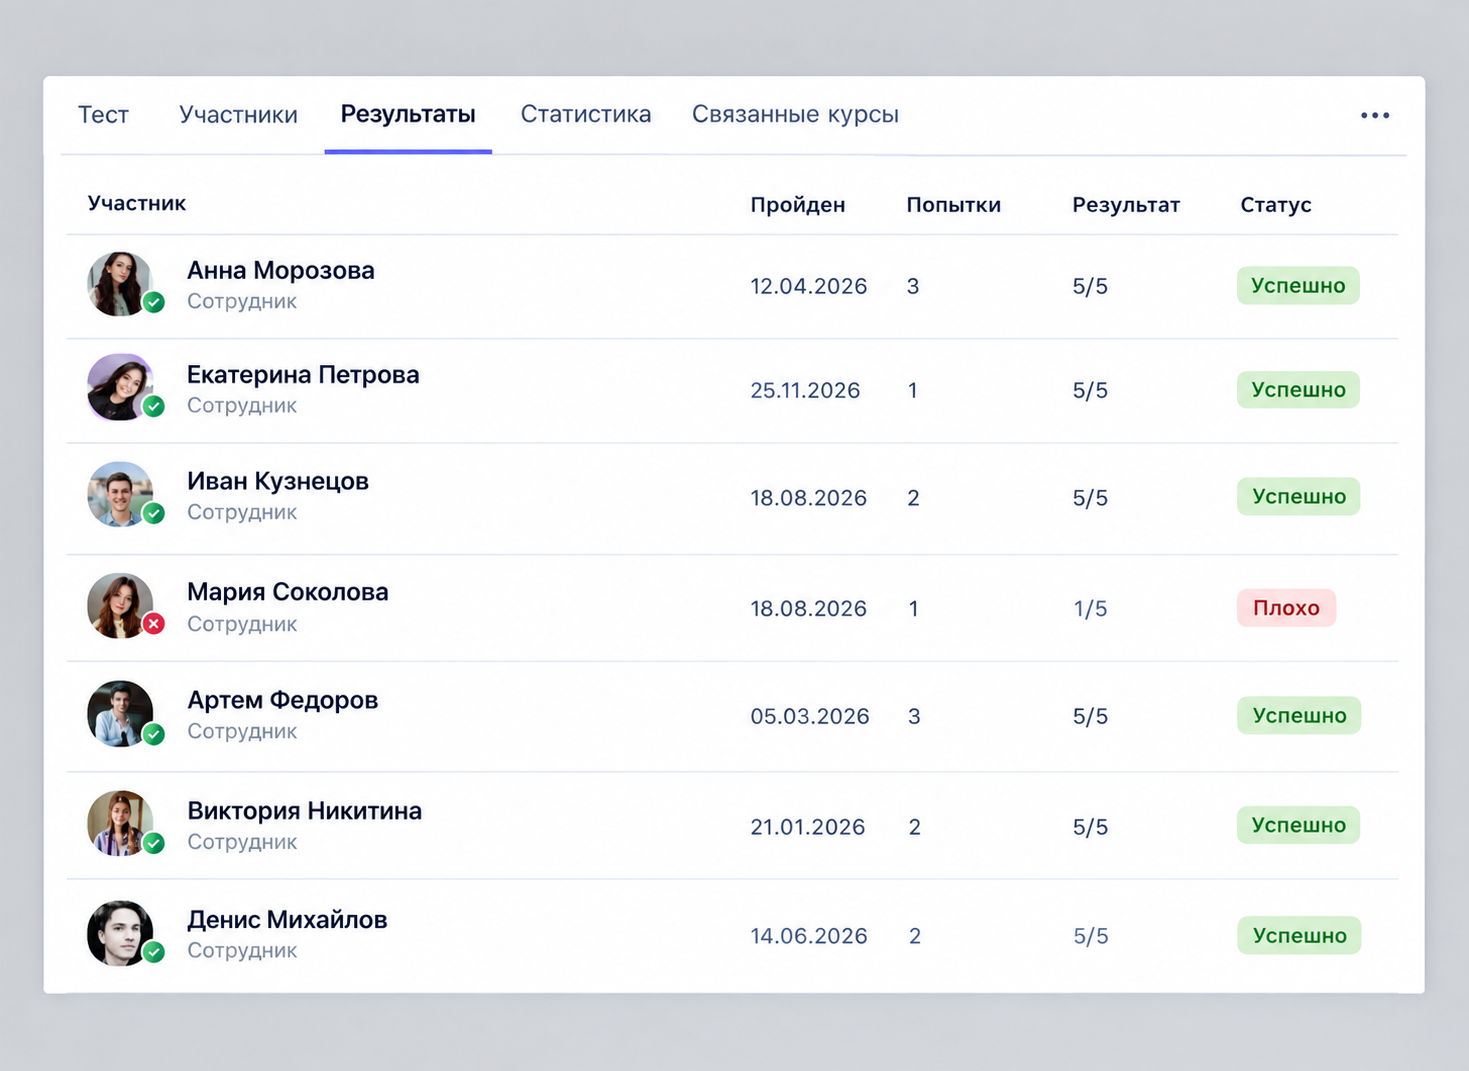Image resolution: width=1469 pixels, height=1071 pixels.
Task: Open Артем Федоров's name link
Action: pyautogui.click(x=283, y=700)
